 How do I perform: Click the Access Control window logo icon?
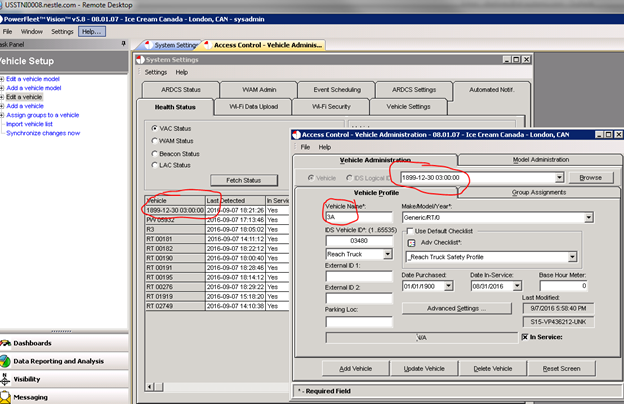(298, 134)
